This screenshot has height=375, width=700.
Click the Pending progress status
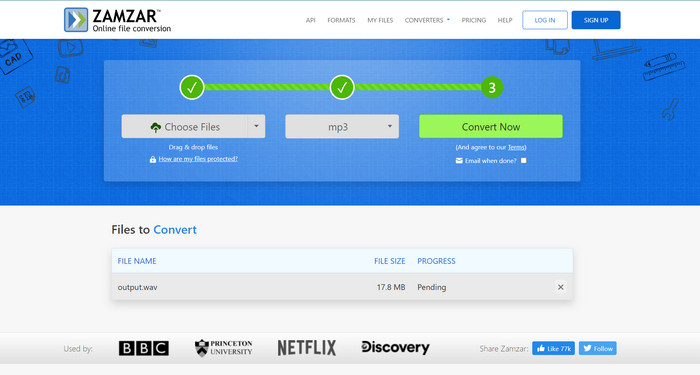click(x=432, y=287)
